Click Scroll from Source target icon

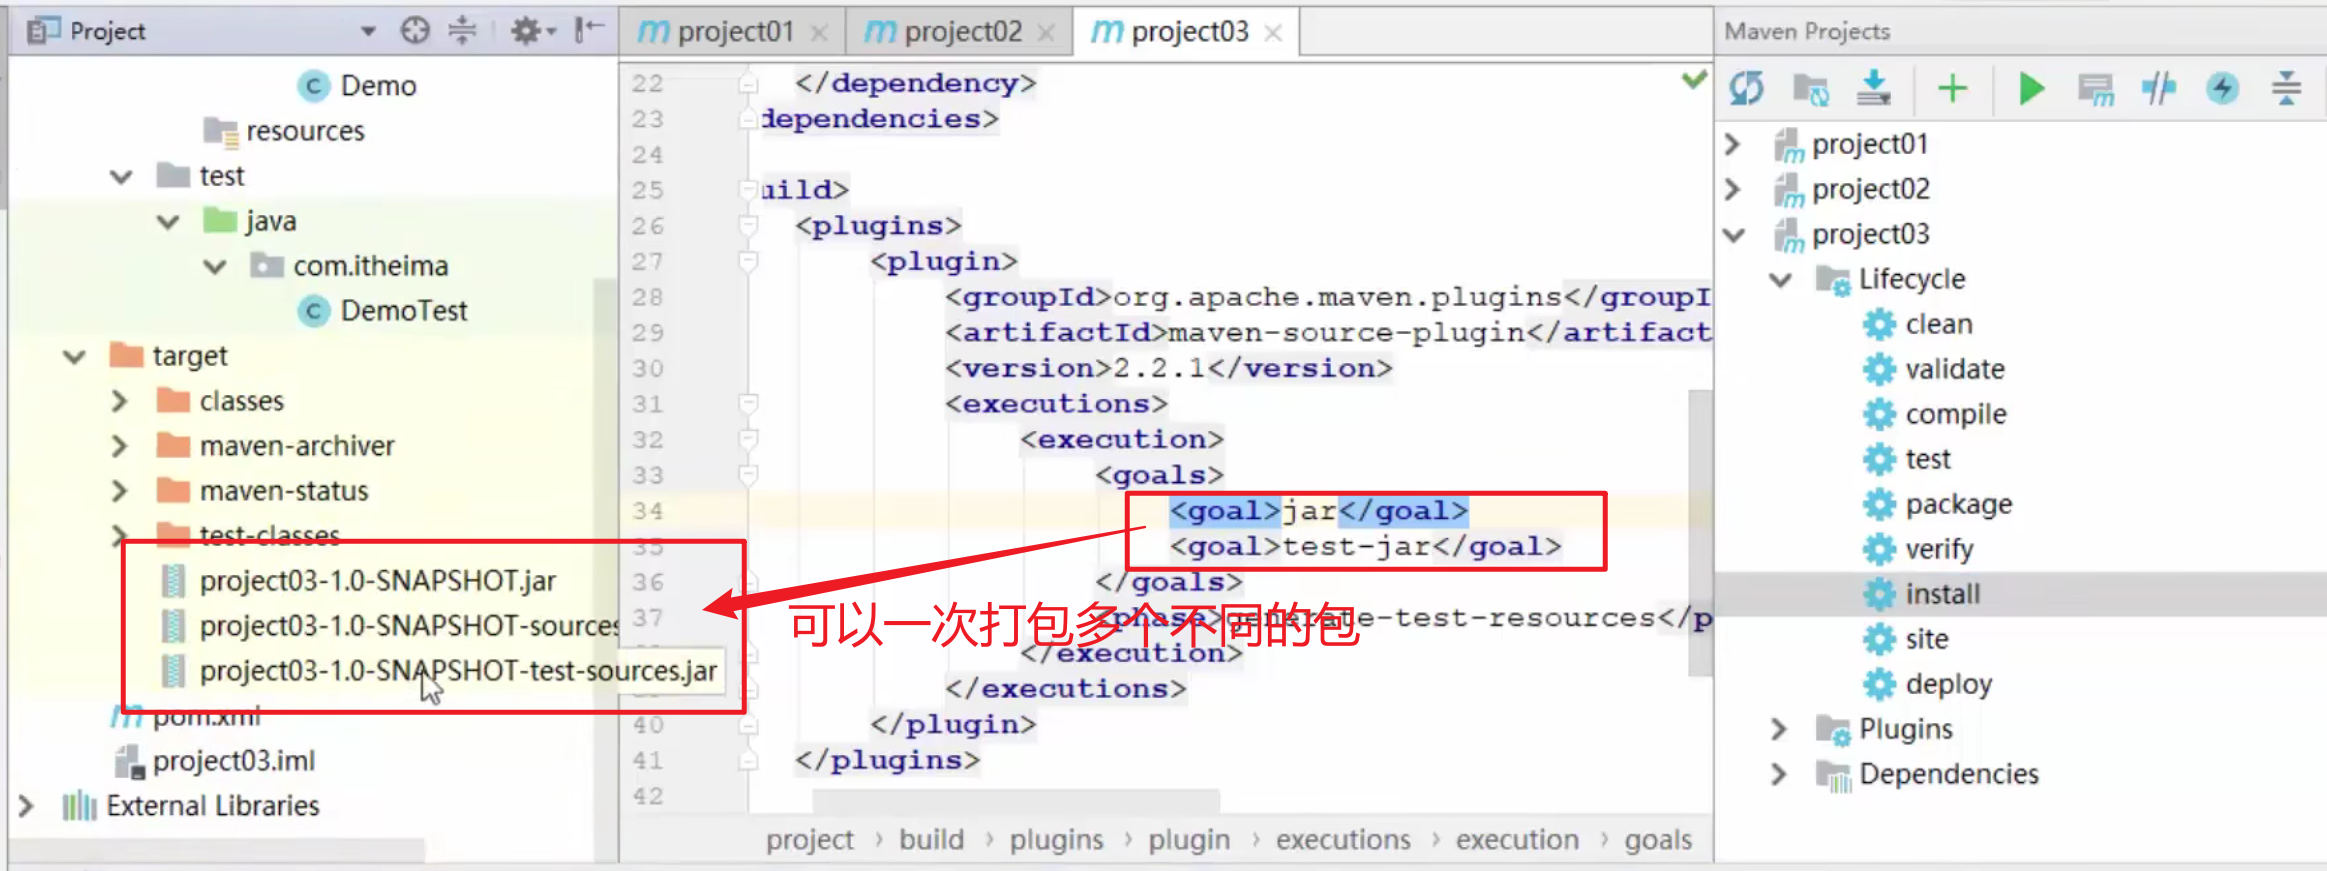[415, 31]
